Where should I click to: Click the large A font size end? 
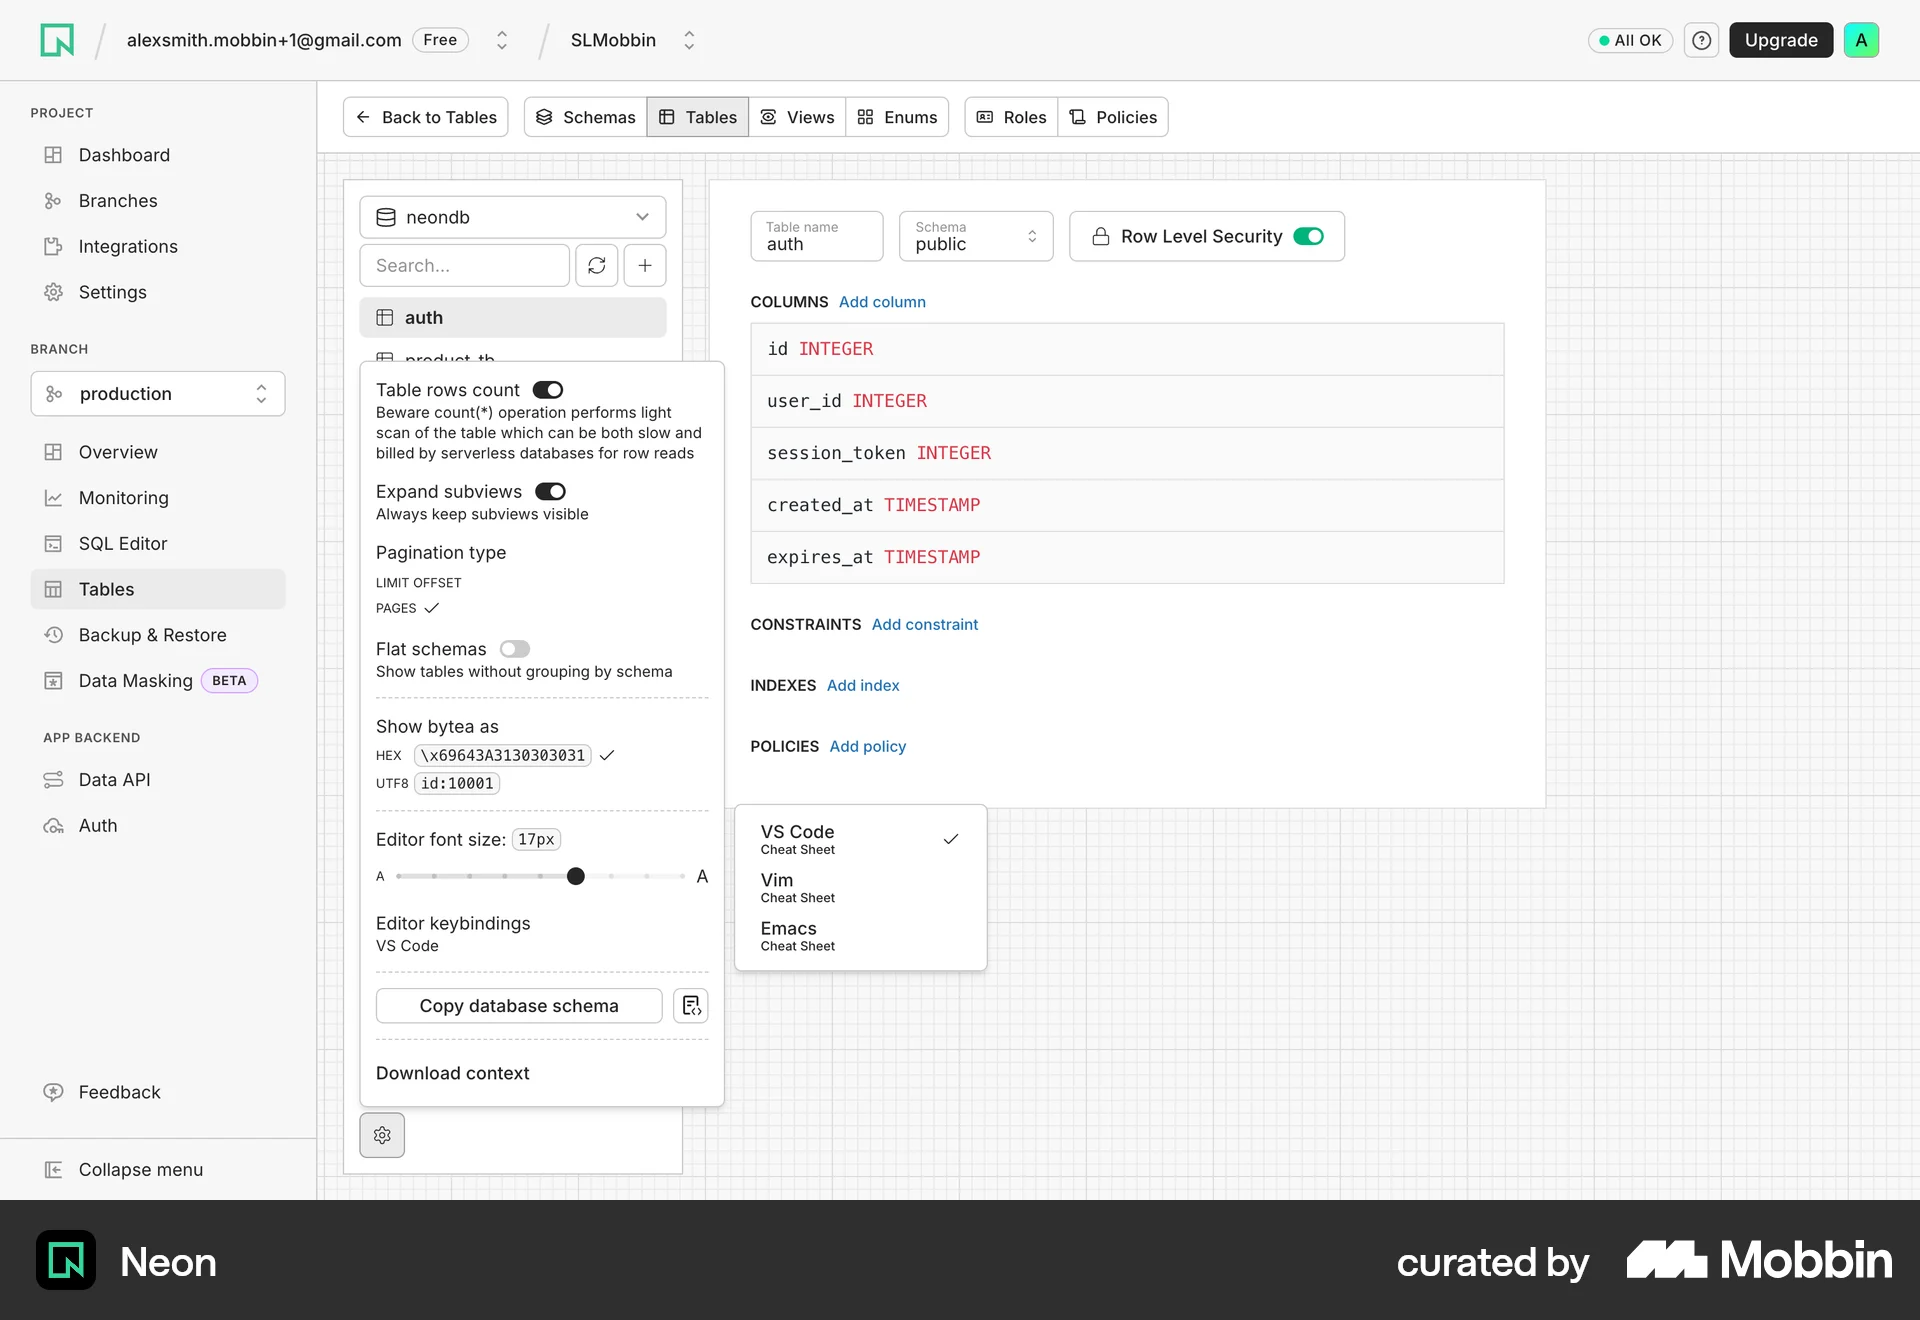[702, 877]
